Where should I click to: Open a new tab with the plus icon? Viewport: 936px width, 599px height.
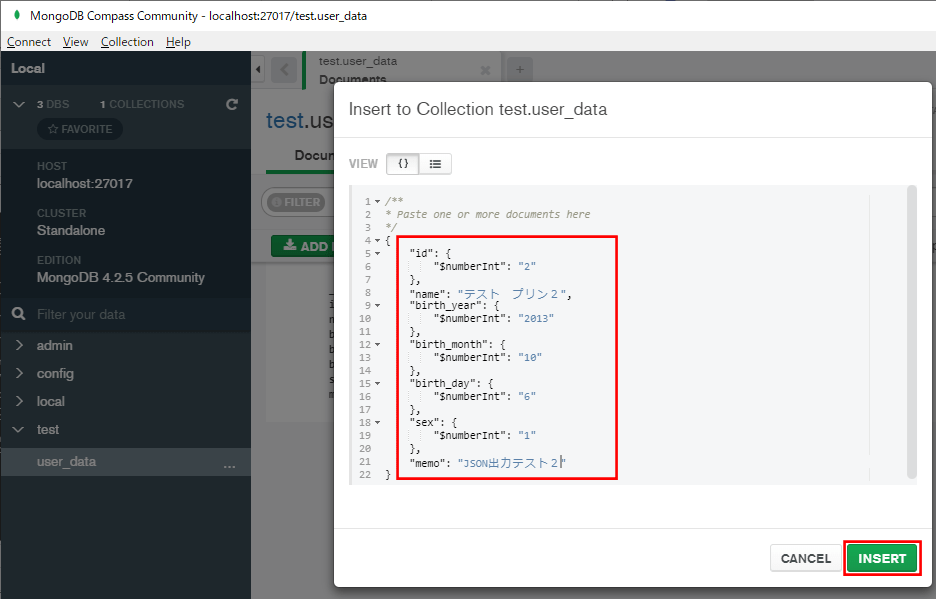pyautogui.click(x=519, y=68)
